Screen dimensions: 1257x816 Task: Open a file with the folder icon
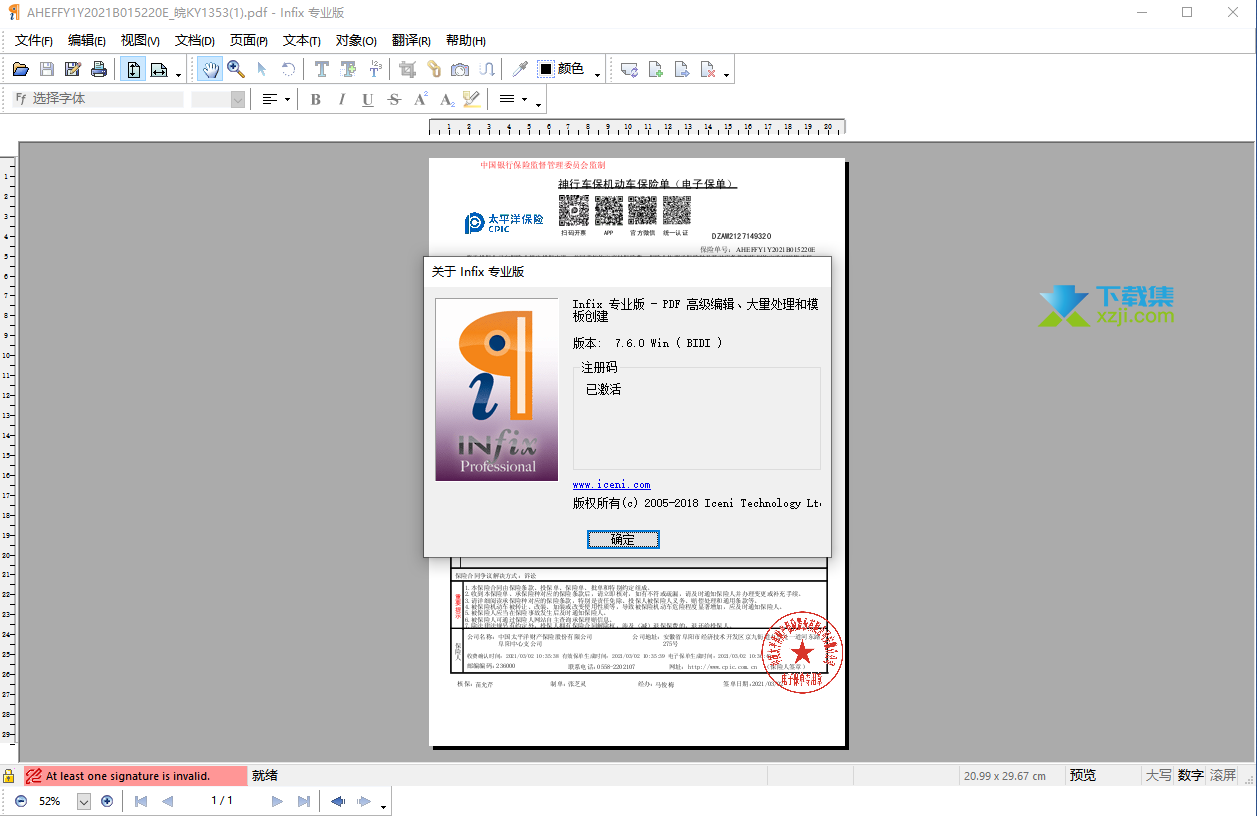[20, 69]
